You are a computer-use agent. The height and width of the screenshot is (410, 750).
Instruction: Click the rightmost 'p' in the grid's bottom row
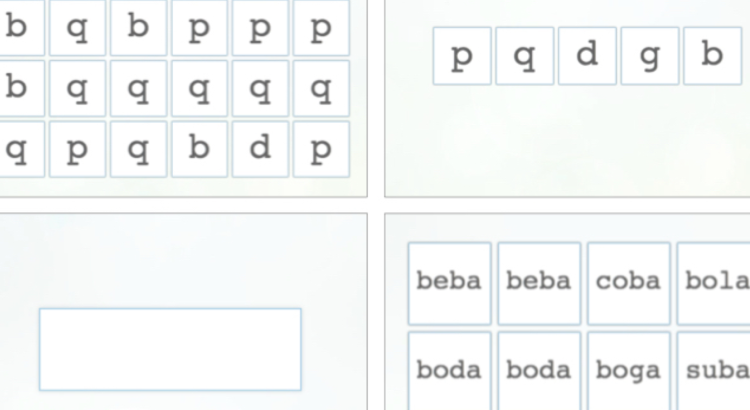click(x=321, y=149)
